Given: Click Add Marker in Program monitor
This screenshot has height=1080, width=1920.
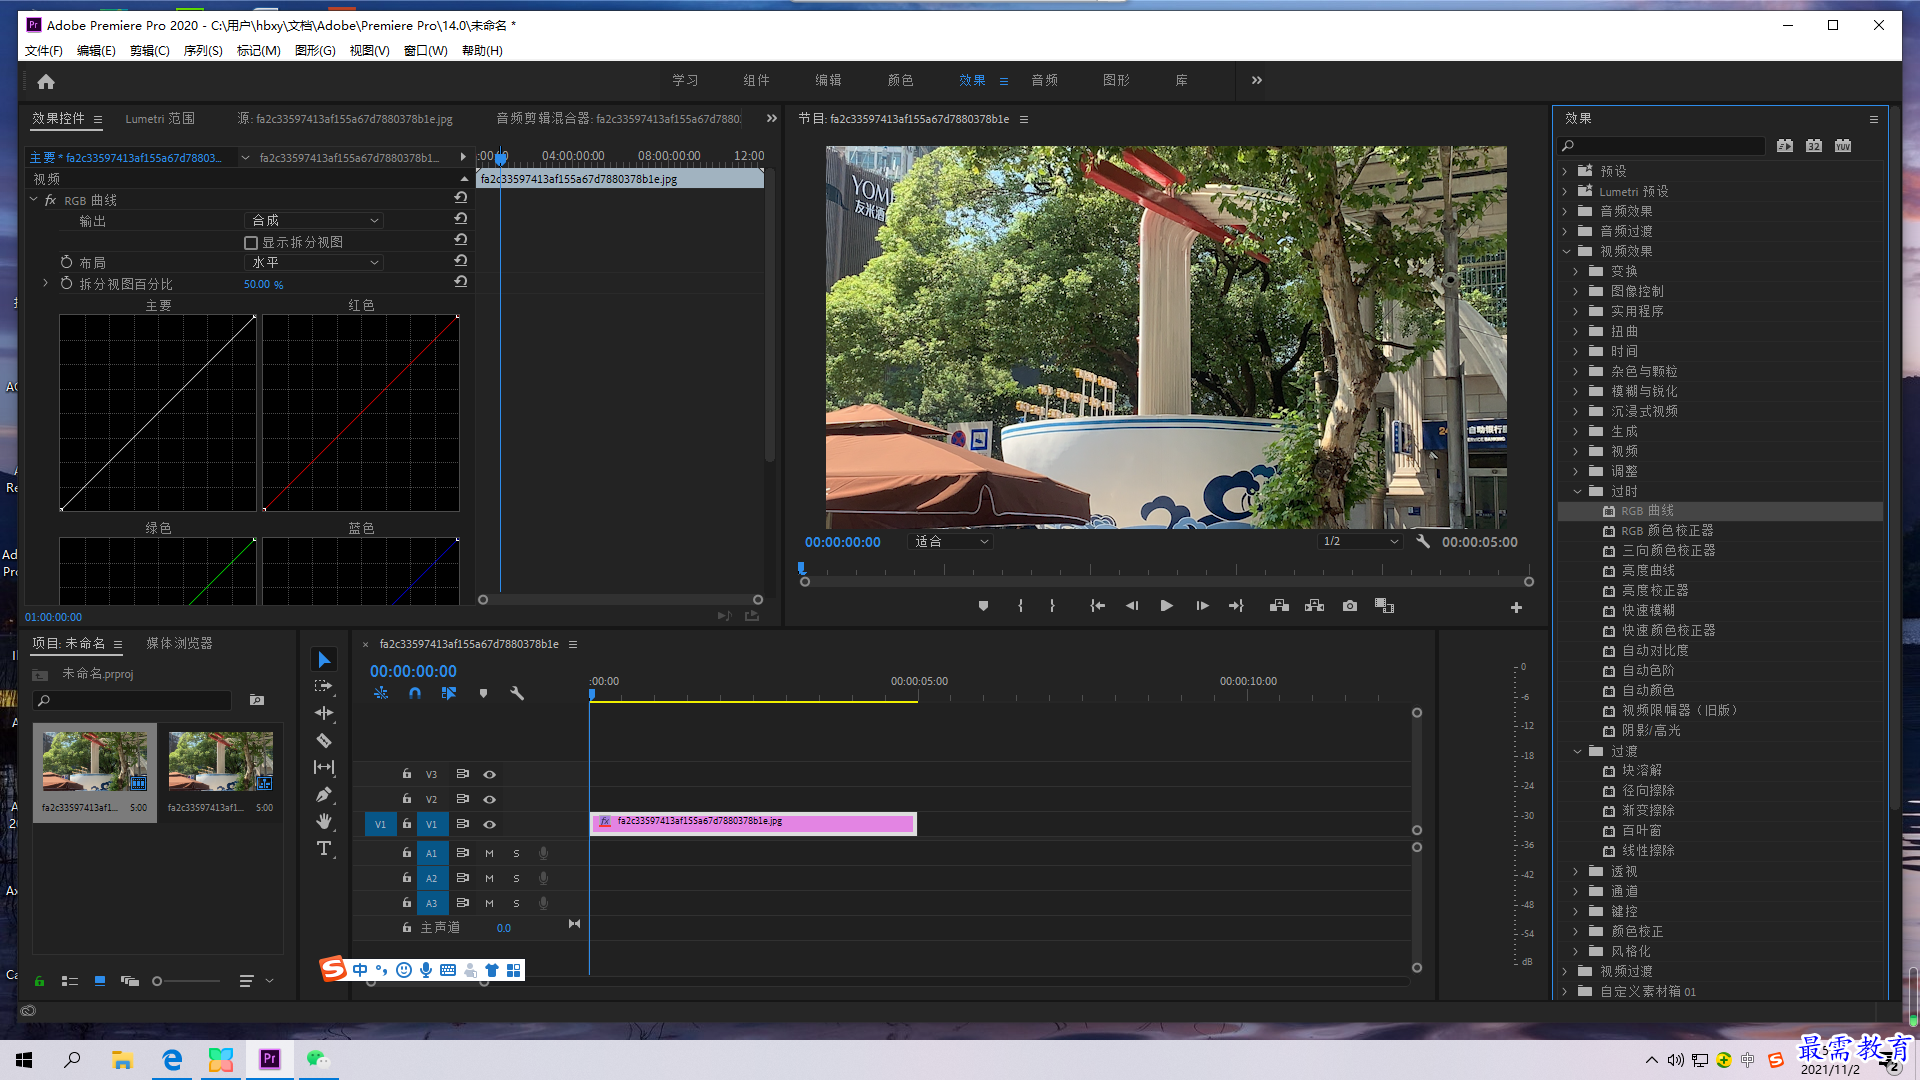Looking at the screenshot, I should 983,606.
